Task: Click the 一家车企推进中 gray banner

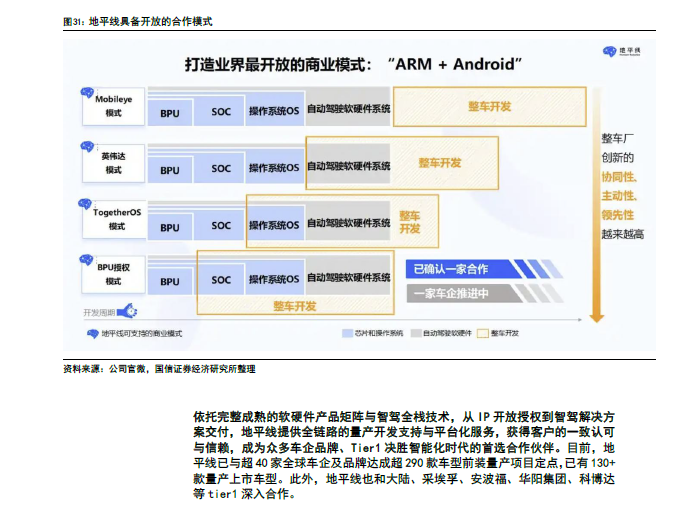Action: point(484,294)
